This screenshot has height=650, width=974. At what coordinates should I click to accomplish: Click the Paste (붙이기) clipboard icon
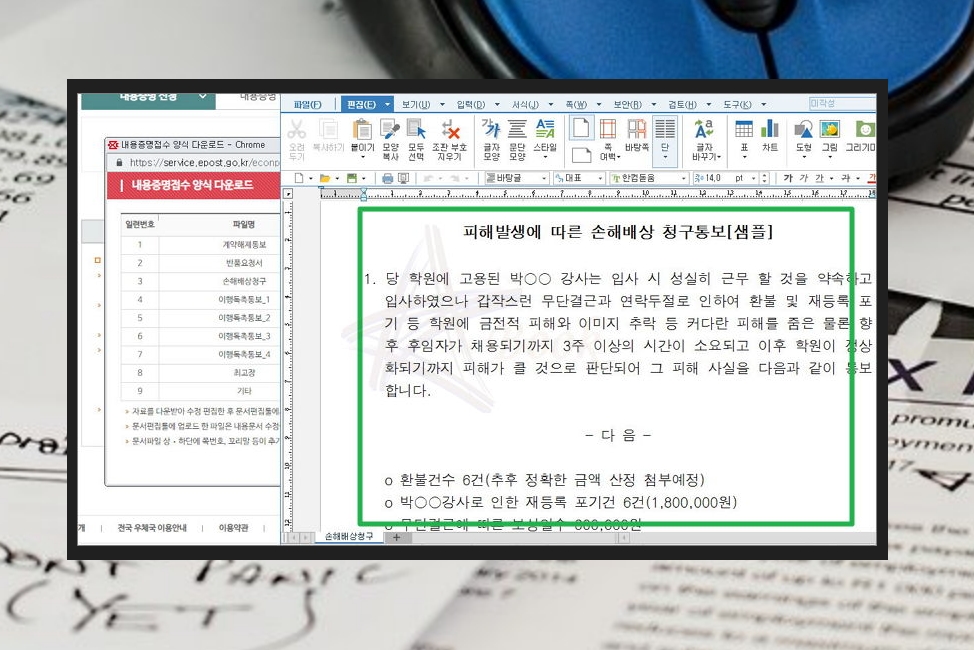point(362,130)
